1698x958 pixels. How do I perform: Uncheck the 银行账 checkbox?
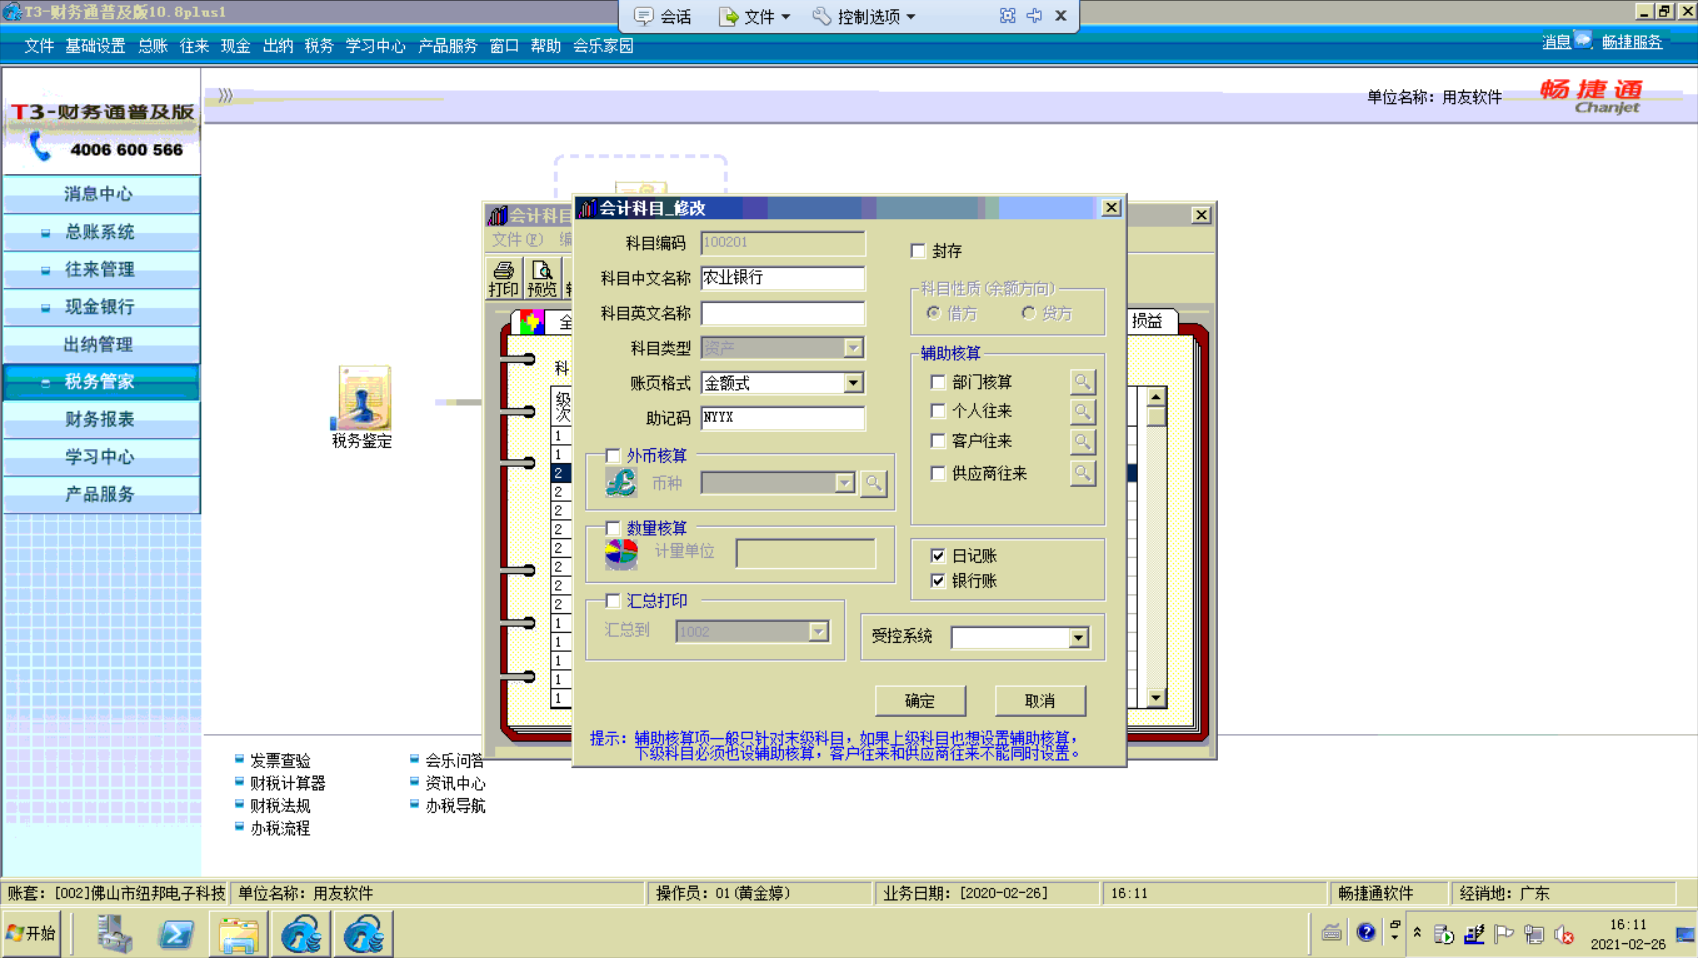(938, 581)
